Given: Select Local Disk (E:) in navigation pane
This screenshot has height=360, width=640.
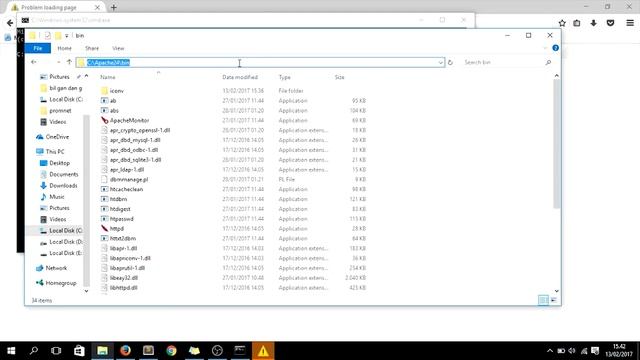Looking at the screenshot, I should (61, 253).
